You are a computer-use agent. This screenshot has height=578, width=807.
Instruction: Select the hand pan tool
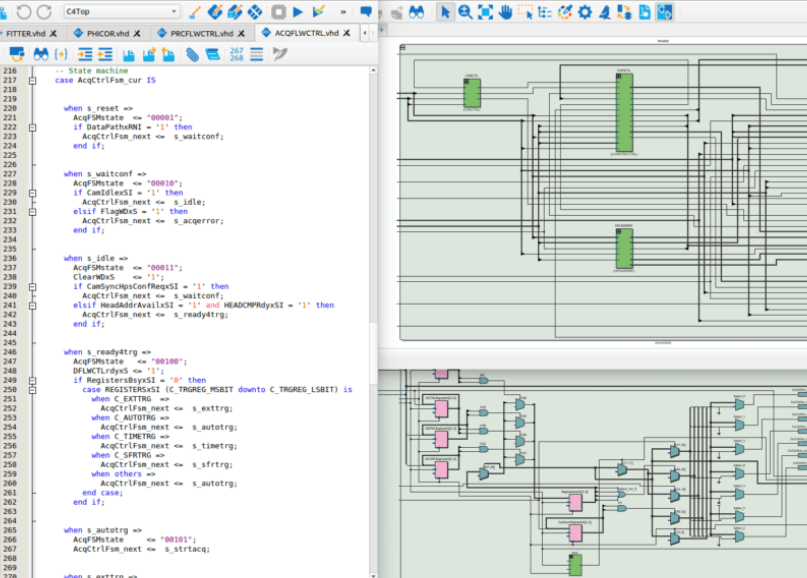click(x=506, y=12)
